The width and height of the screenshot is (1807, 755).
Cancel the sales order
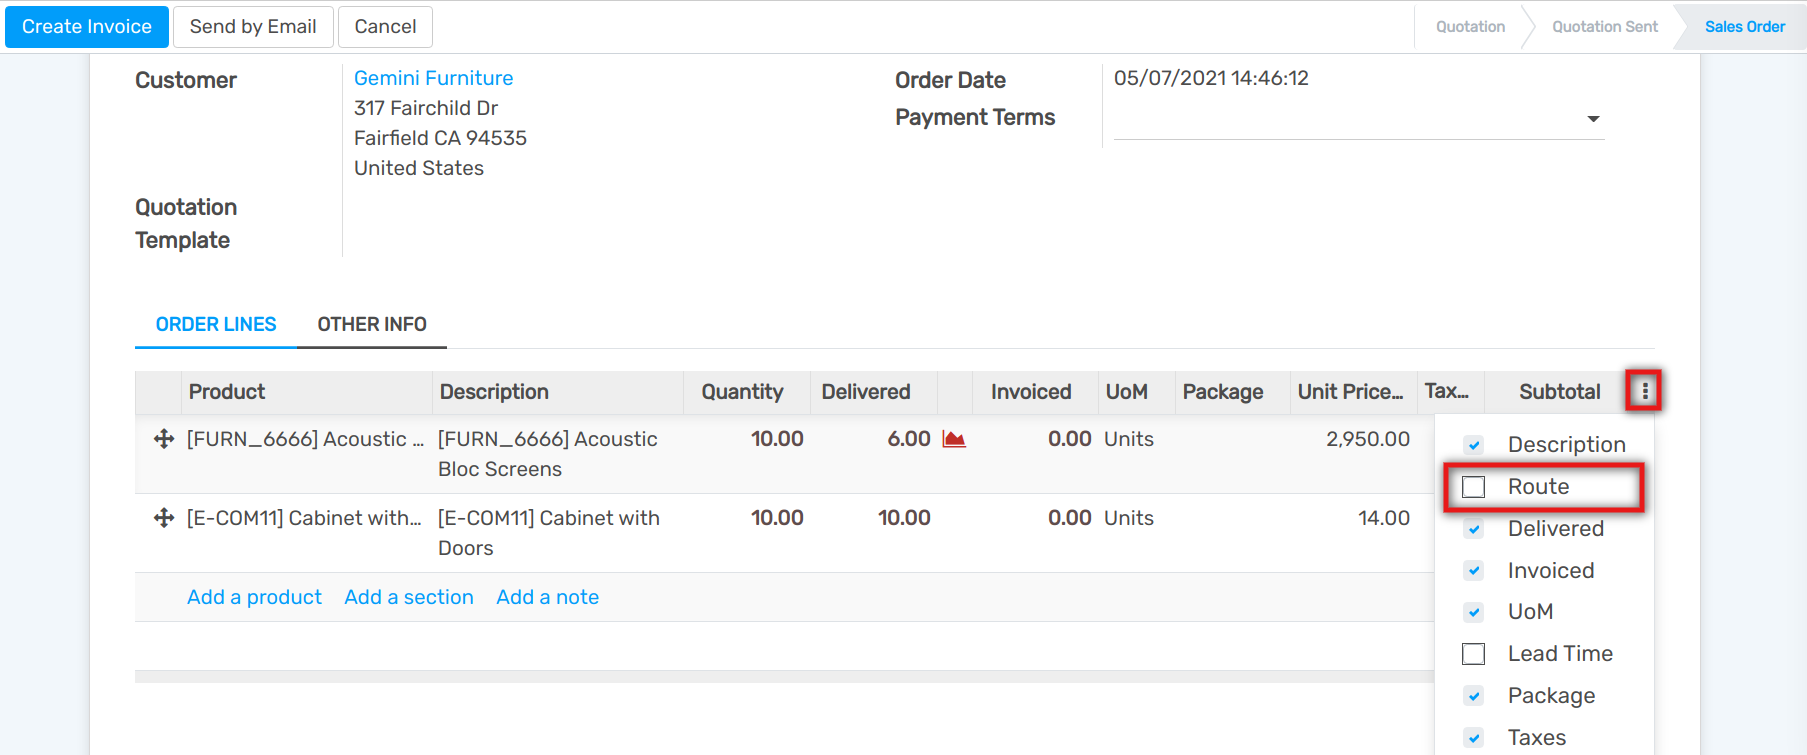(x=384, y=26)
